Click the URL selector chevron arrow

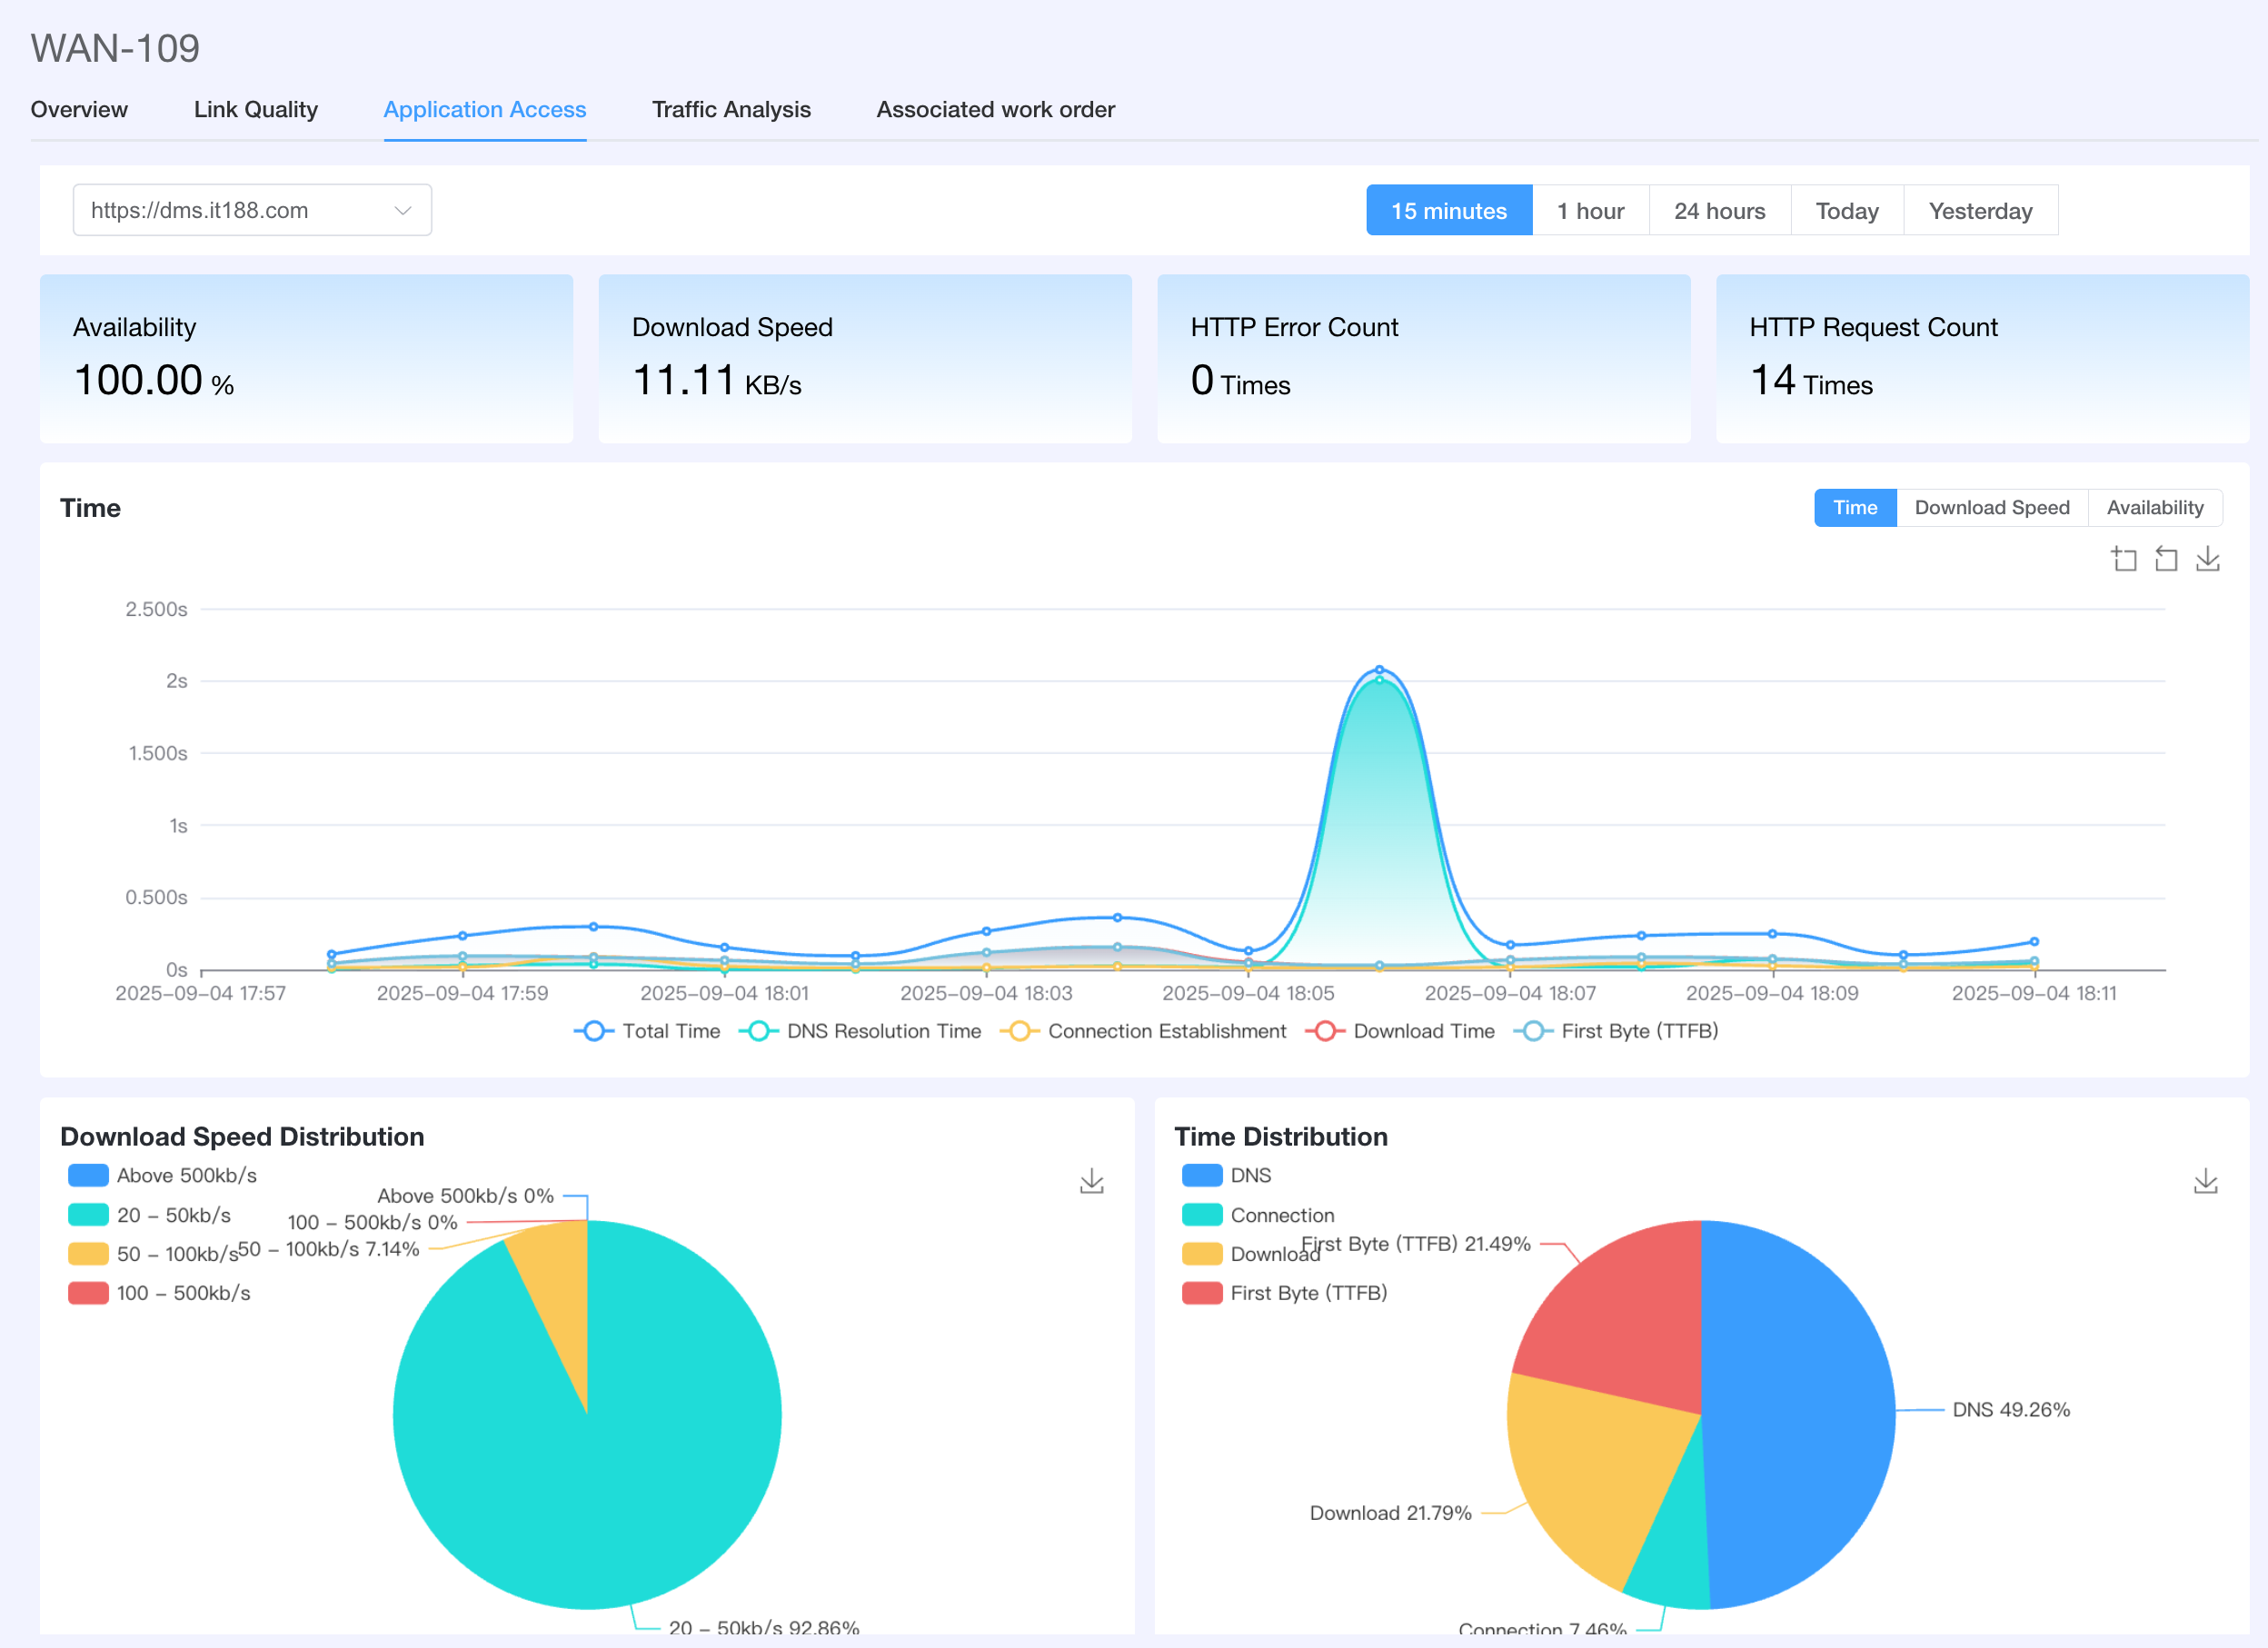pyautogui.click(x=403, y=210)
